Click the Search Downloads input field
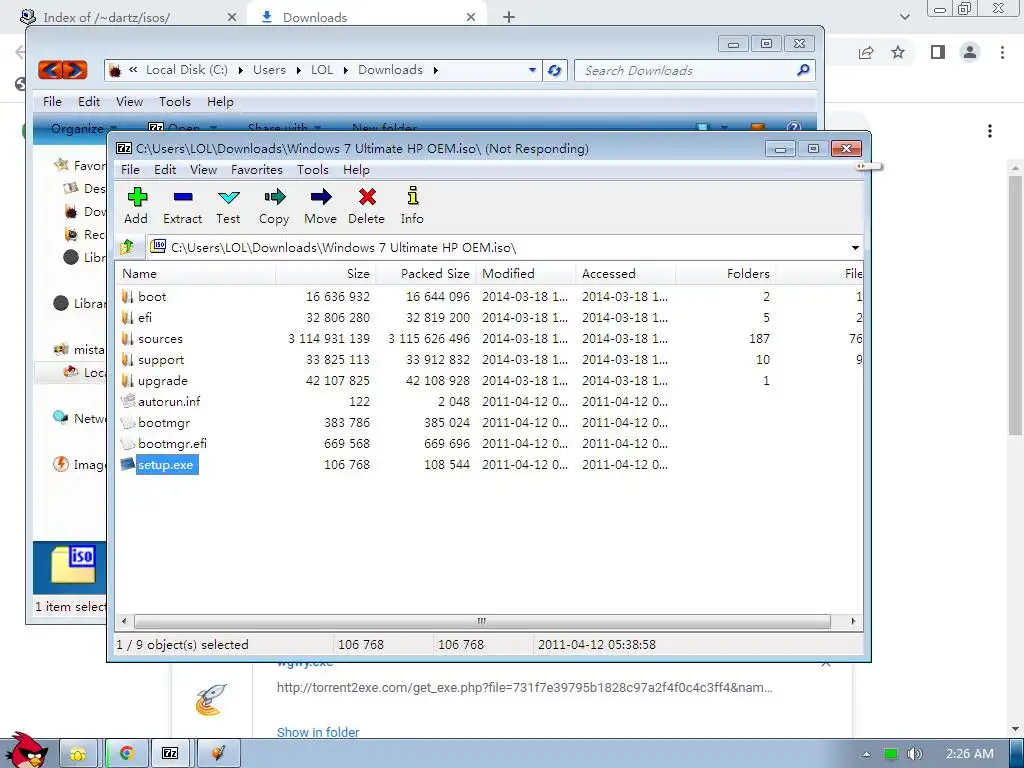This screenshot has width=1024, height=768. [694, 70]
